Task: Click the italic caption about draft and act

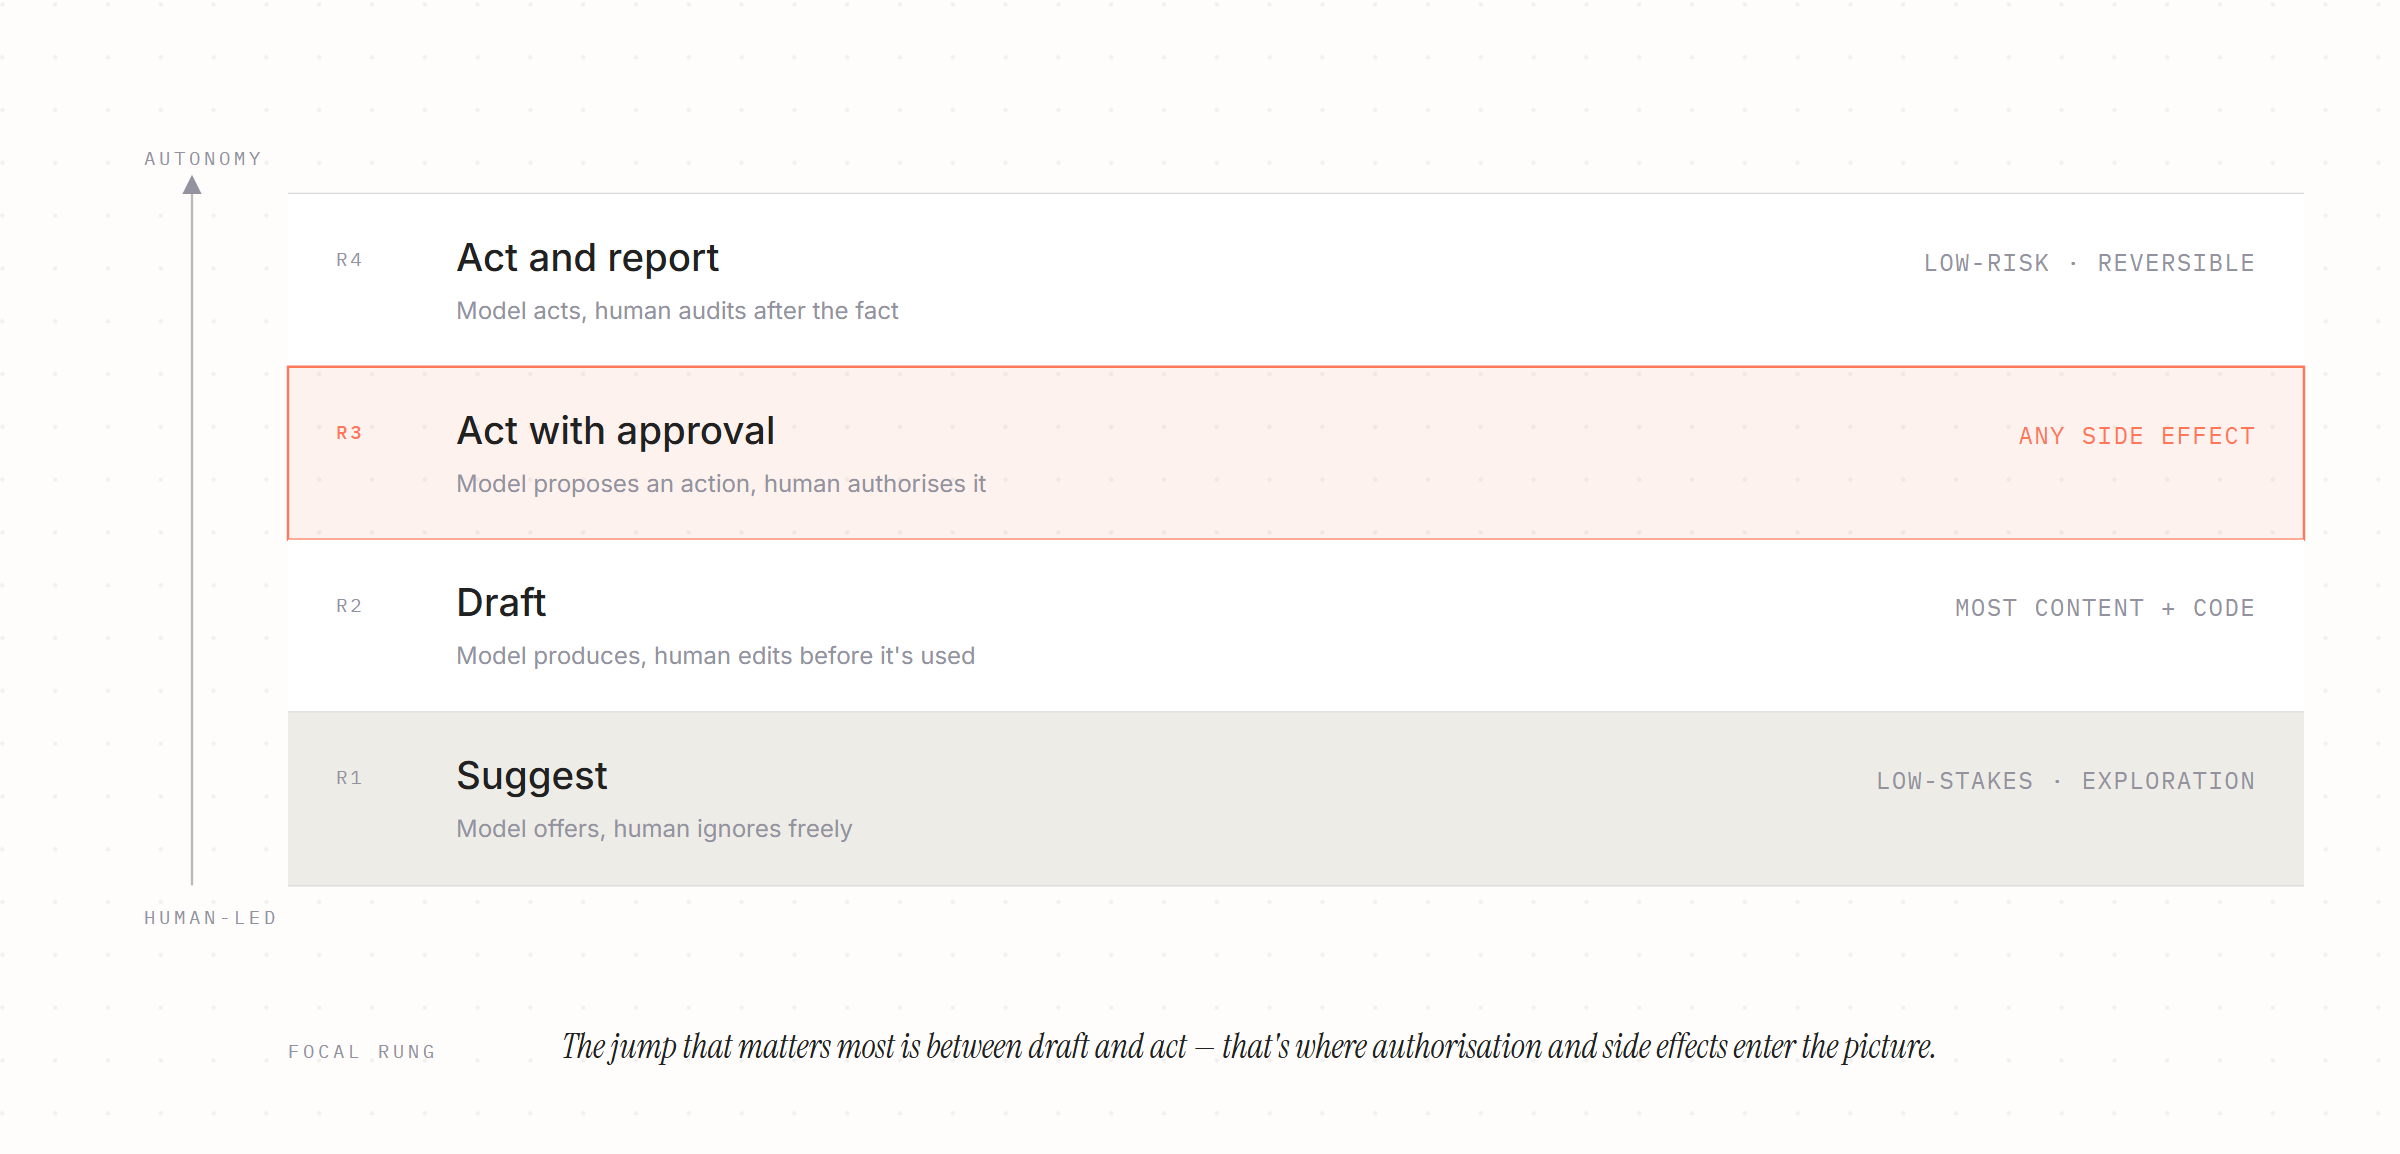Action: pyautogui.click(x=1249, y=1047)
